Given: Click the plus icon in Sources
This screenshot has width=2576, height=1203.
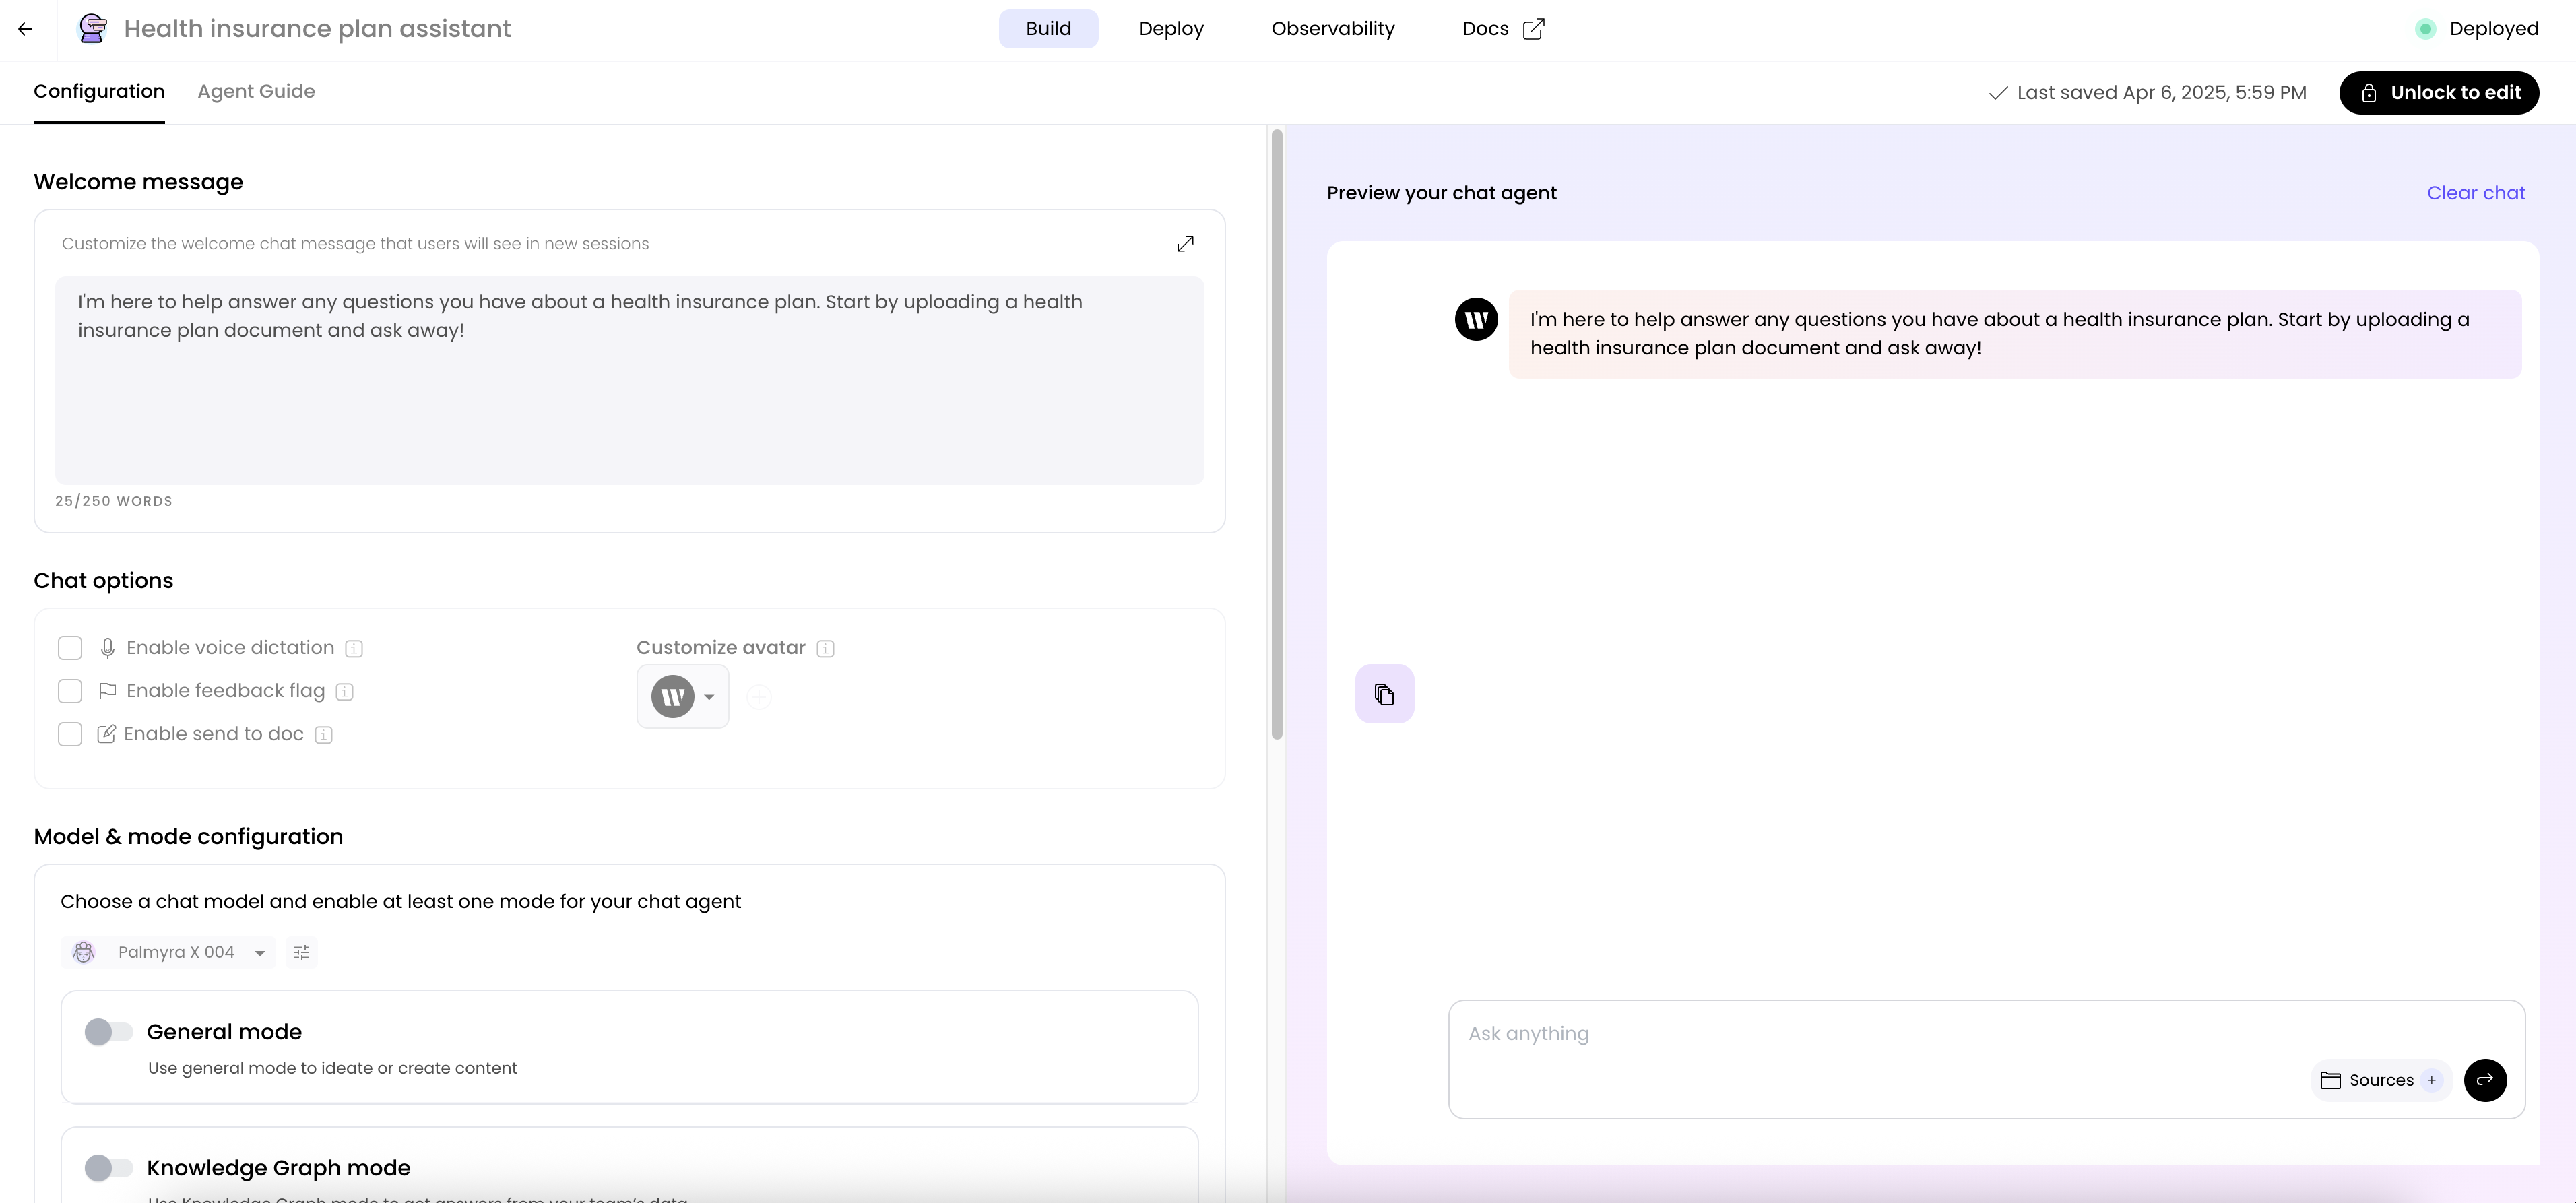Looking at the screenshot, I should click(2431, 1080).
